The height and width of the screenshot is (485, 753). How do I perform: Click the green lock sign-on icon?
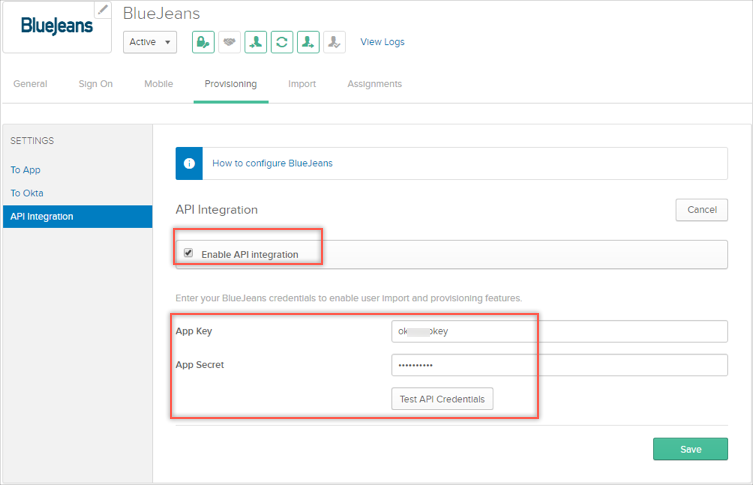[203, 42]
